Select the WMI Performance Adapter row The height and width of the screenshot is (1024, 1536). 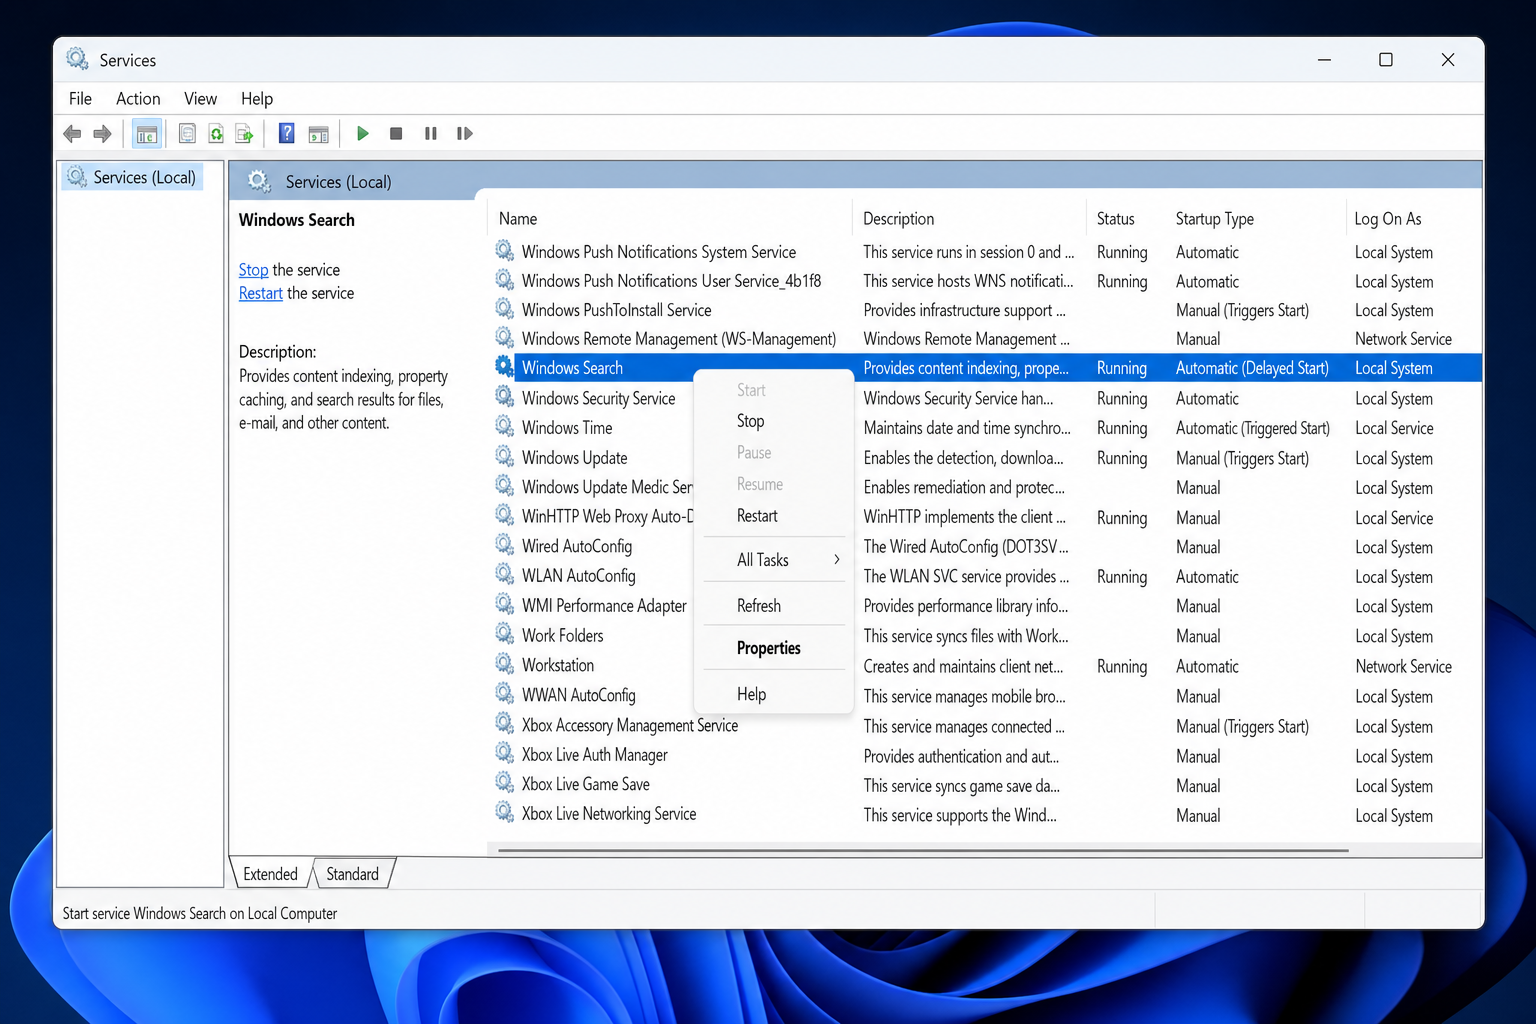(986, 606)
